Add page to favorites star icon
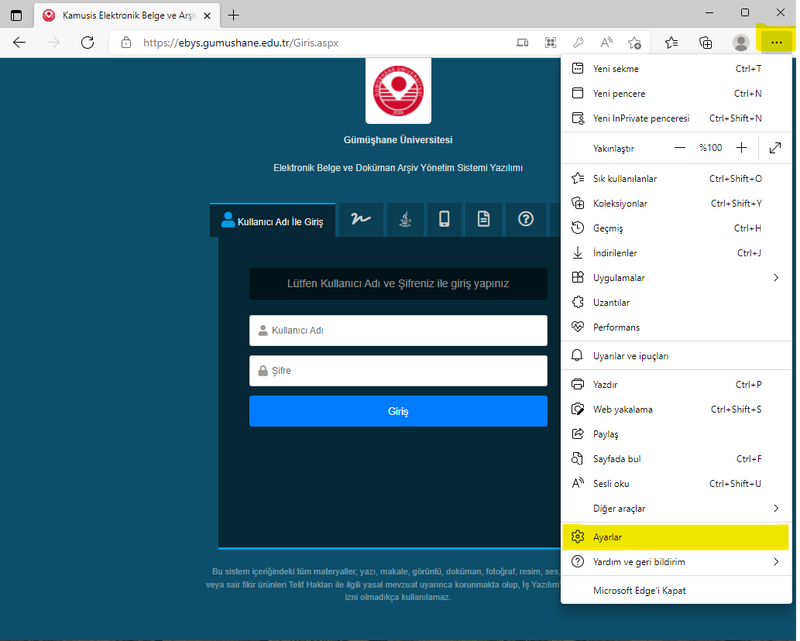This screenshot has height=641, width=800. [634, 43]
